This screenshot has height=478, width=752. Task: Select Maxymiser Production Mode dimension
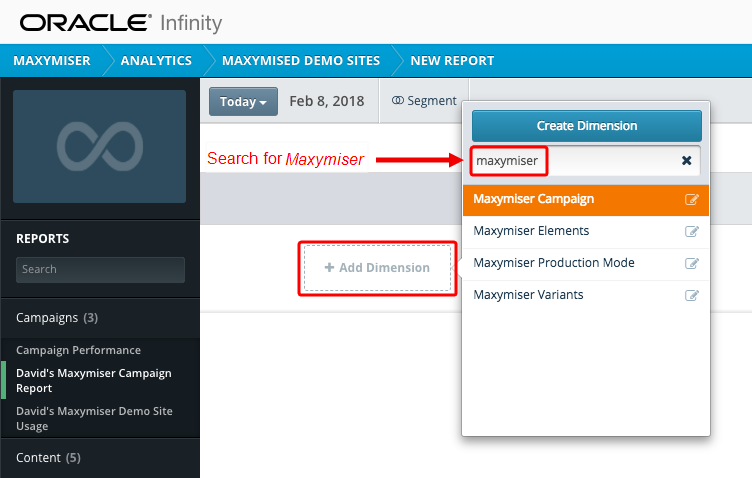(586, 263)
